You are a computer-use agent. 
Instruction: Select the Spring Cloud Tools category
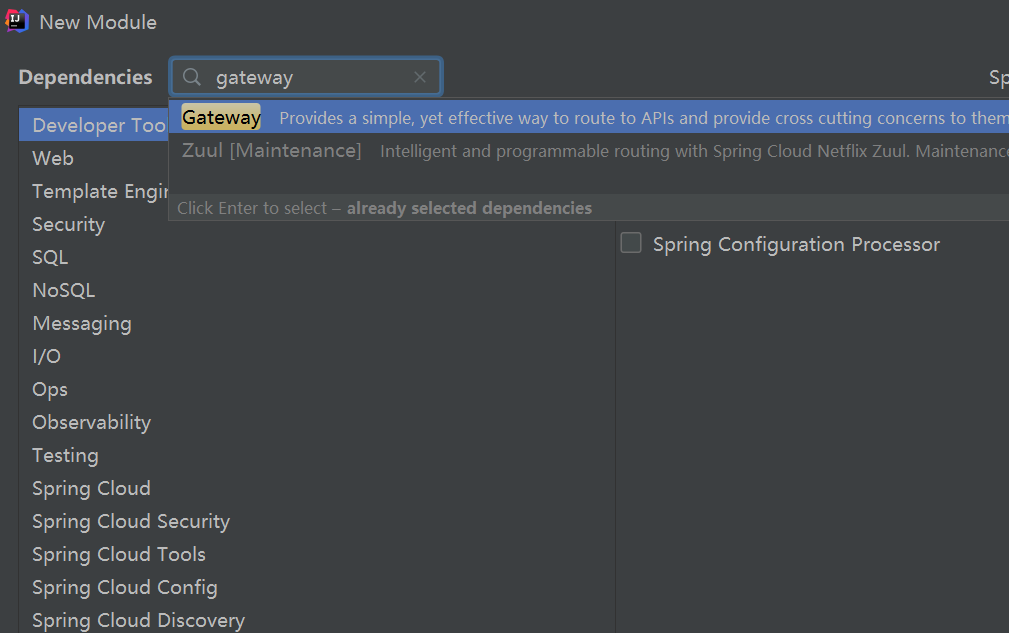(119, 555)
